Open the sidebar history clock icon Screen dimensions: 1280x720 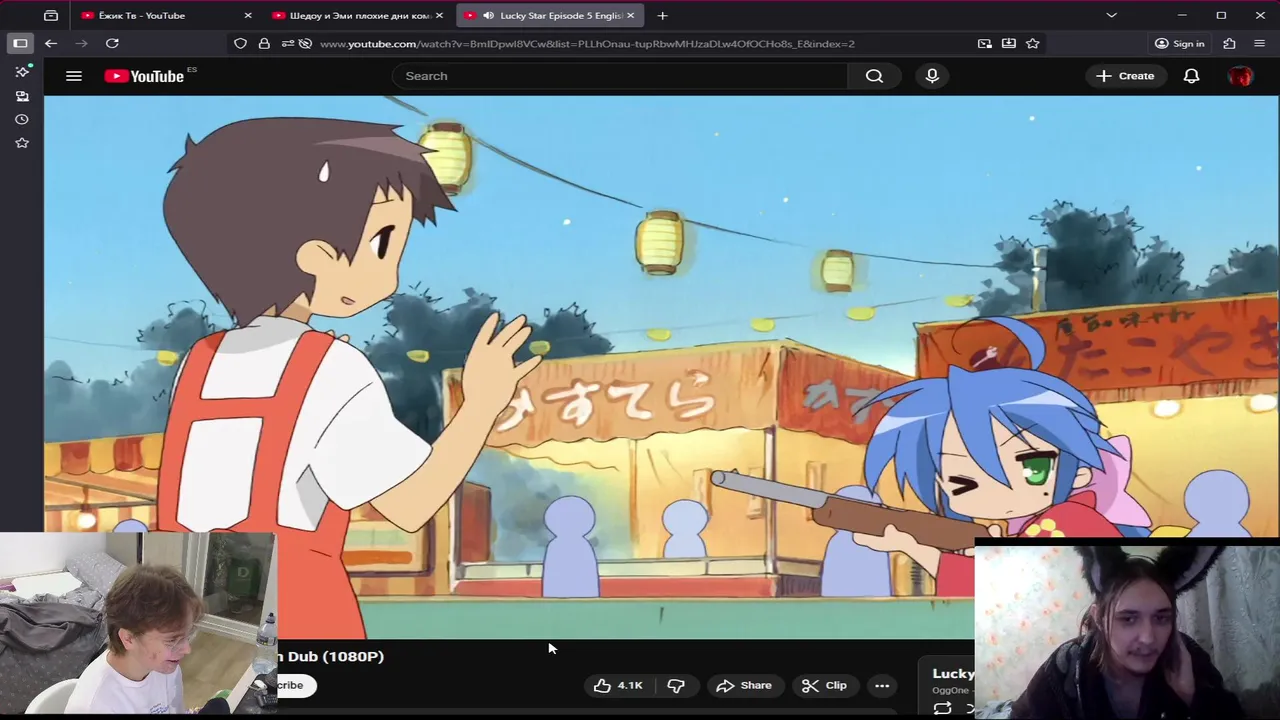(22, 119)
